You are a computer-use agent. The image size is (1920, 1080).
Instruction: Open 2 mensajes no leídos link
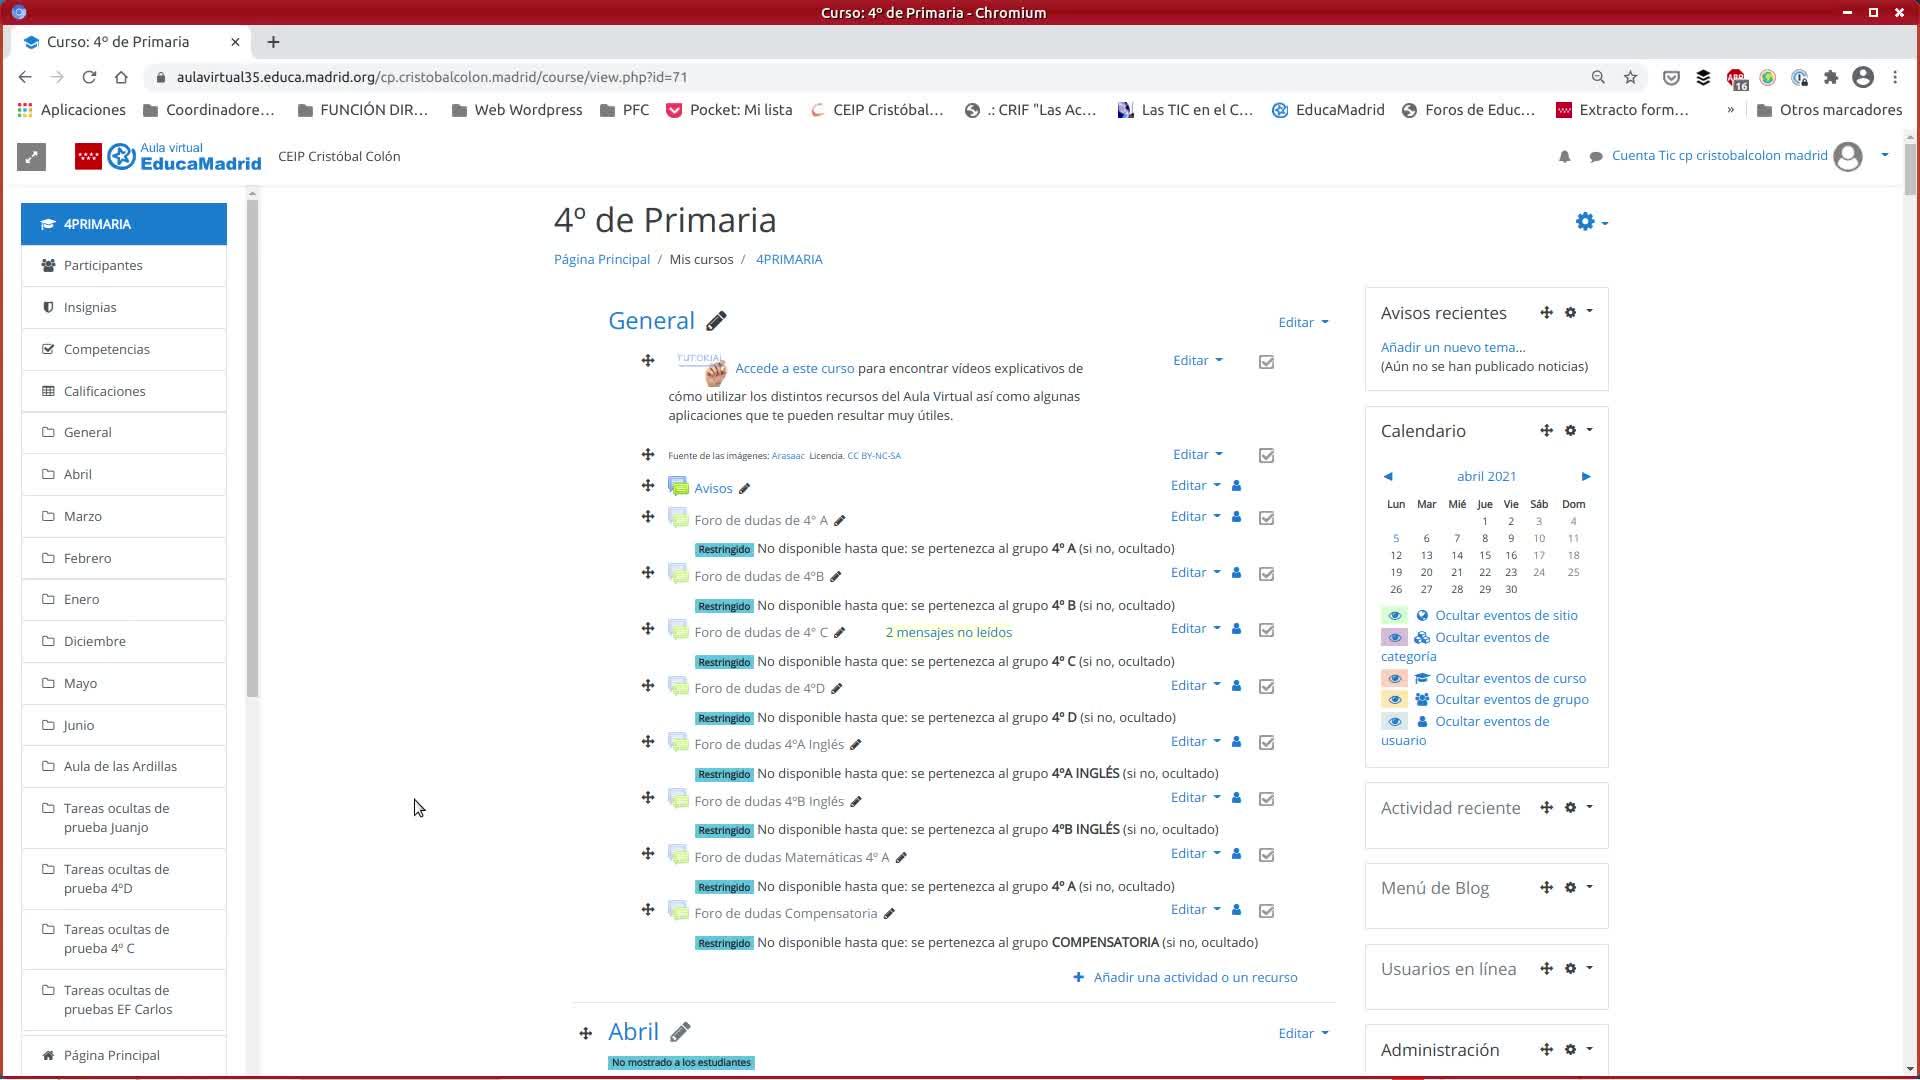(x=948, y=633)
